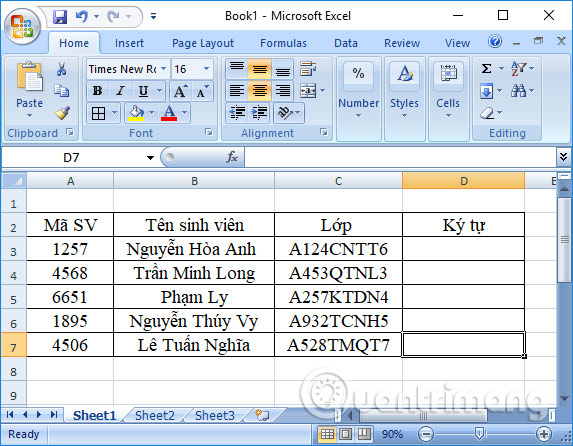Open Find & Select binoculars
Screen dimensions: 573x446
518,90
